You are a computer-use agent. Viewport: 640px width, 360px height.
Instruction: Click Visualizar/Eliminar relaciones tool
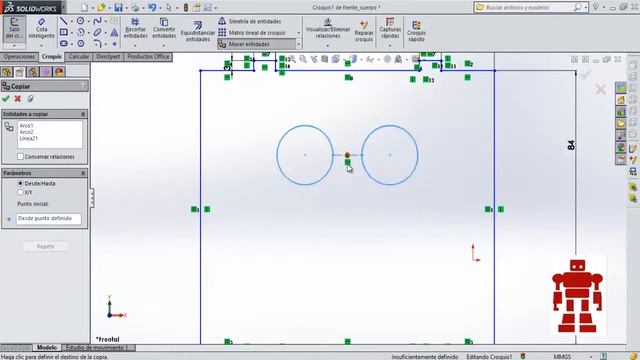point(328,28)
